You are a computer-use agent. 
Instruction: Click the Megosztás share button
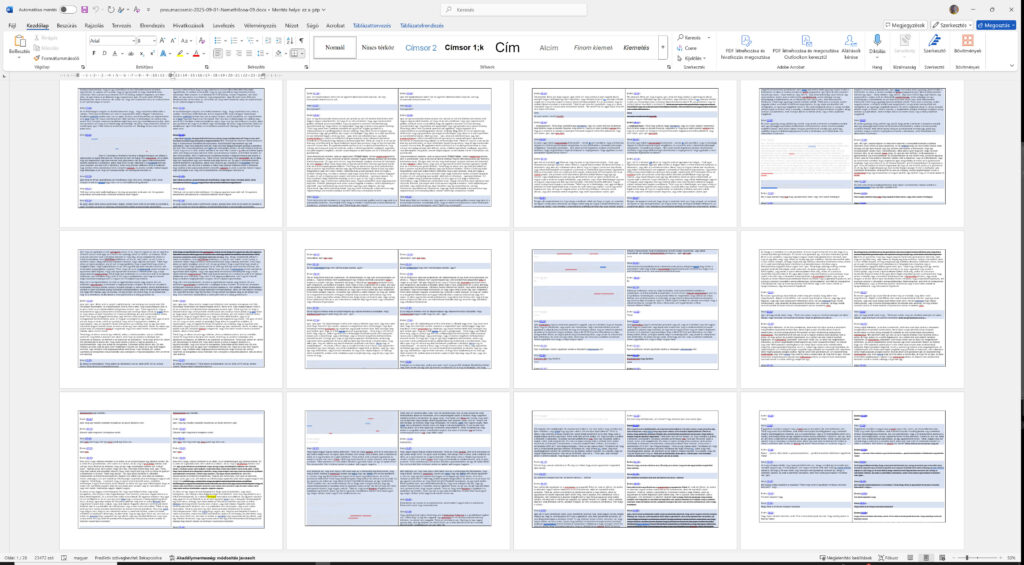995,25
